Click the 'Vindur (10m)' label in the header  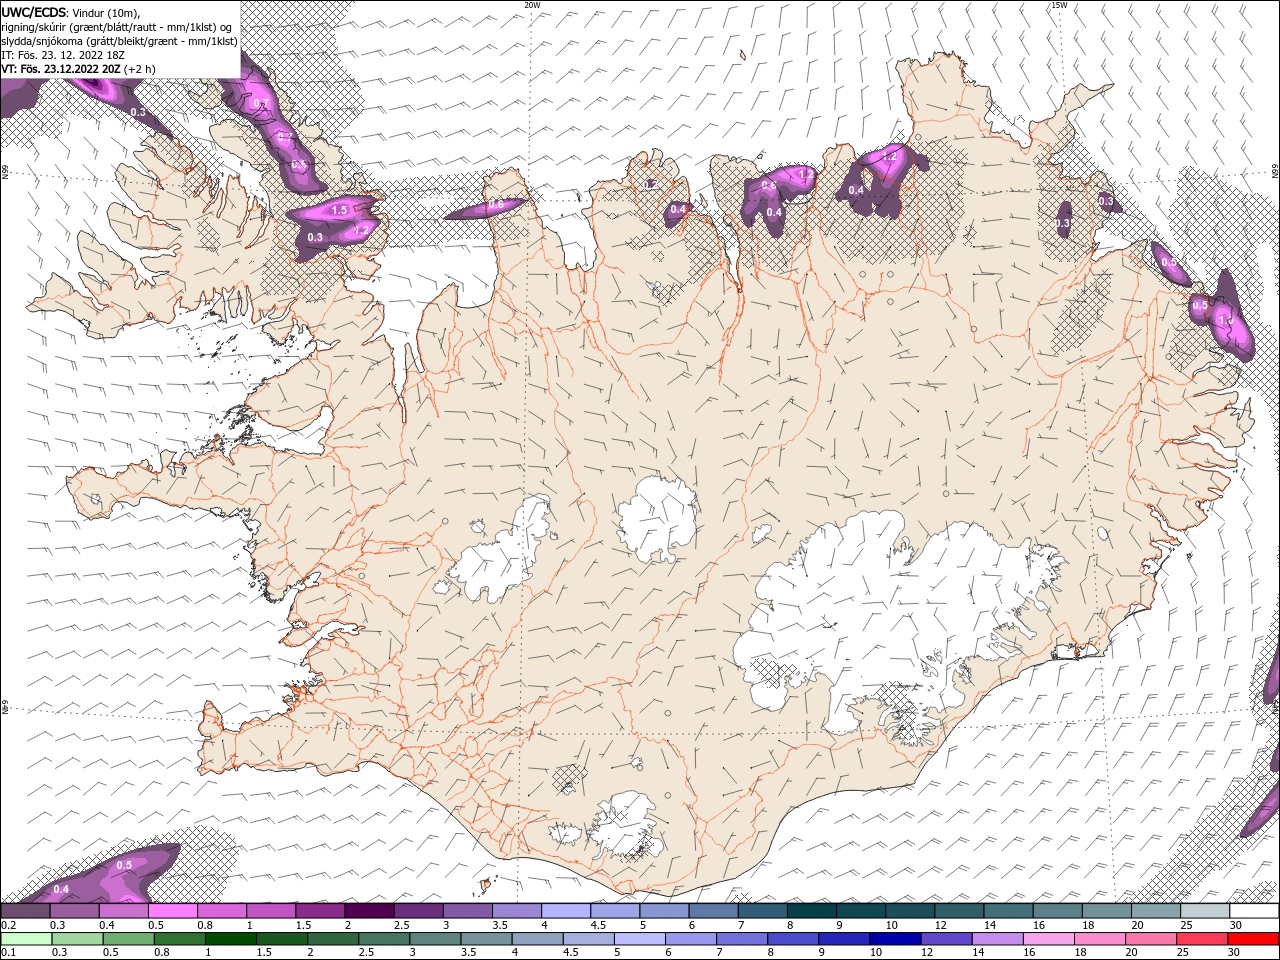click(x=107, y=12)
